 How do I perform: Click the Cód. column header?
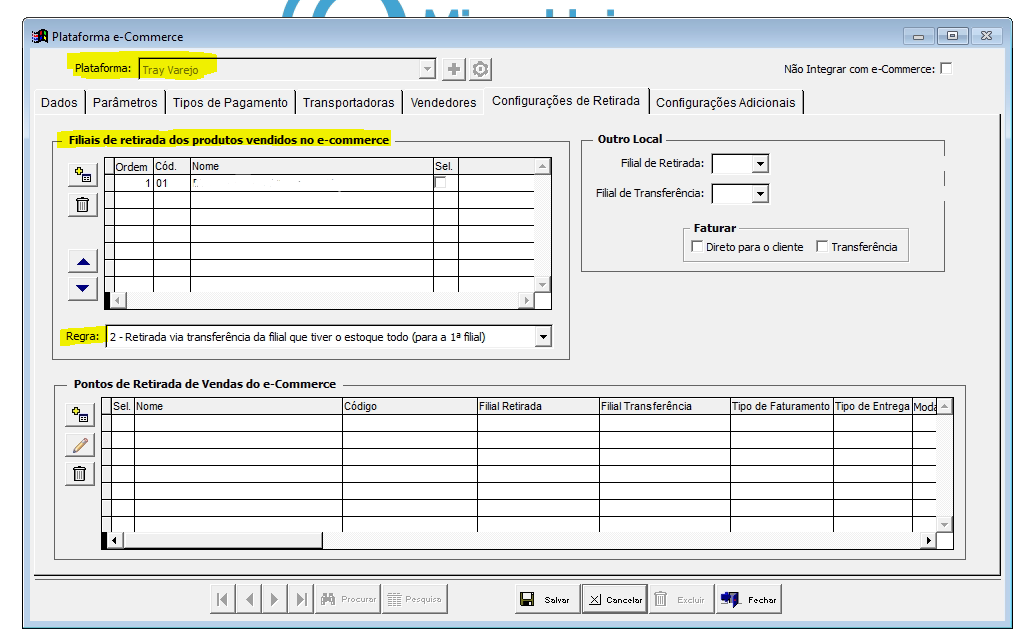click(x=172, y=166)
